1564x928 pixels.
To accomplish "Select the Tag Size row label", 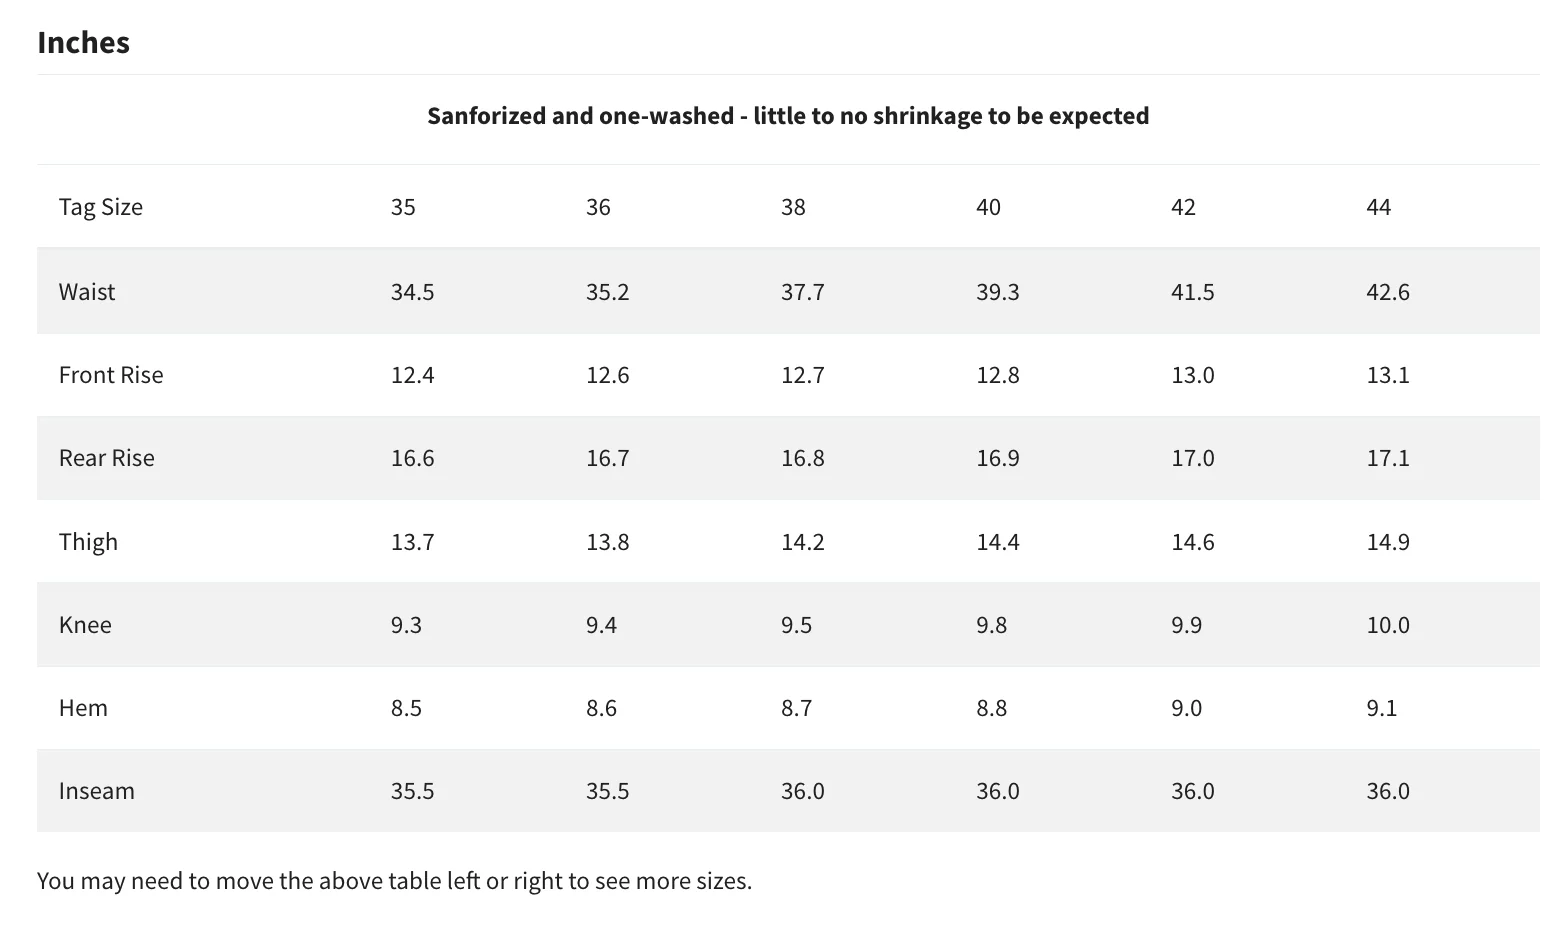I will 100,207.
